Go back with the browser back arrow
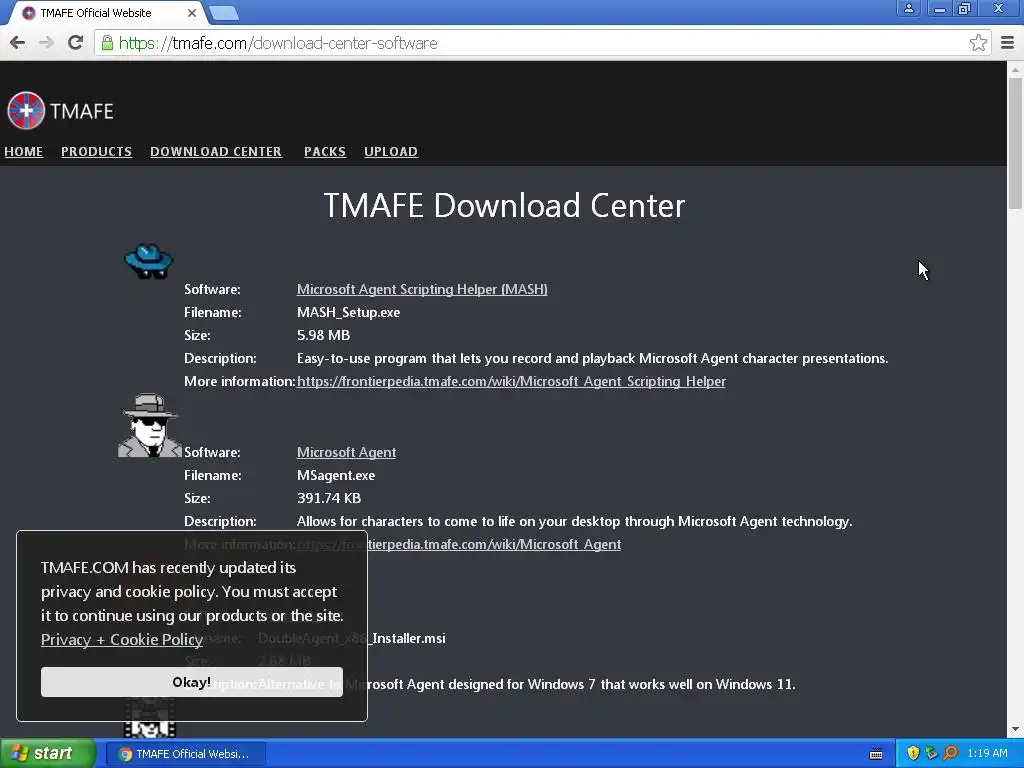 point(18,43)
